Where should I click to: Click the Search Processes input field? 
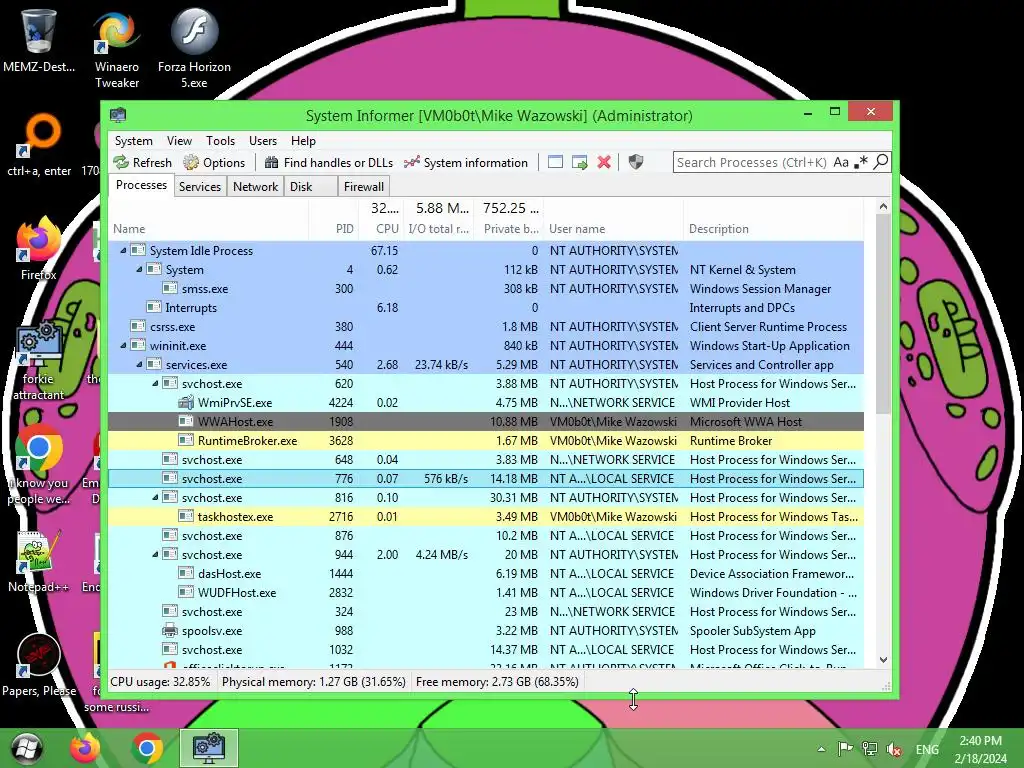click(752, 162)
